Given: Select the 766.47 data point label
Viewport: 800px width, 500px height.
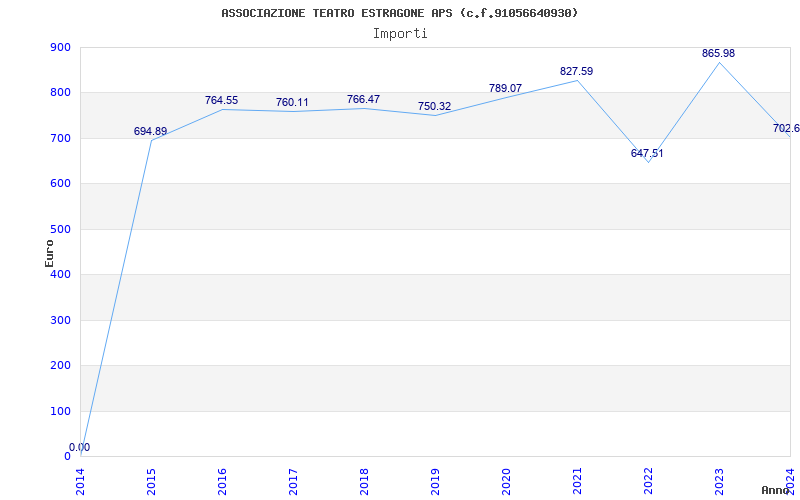Looking at the screenshot, I should [363, 99].
